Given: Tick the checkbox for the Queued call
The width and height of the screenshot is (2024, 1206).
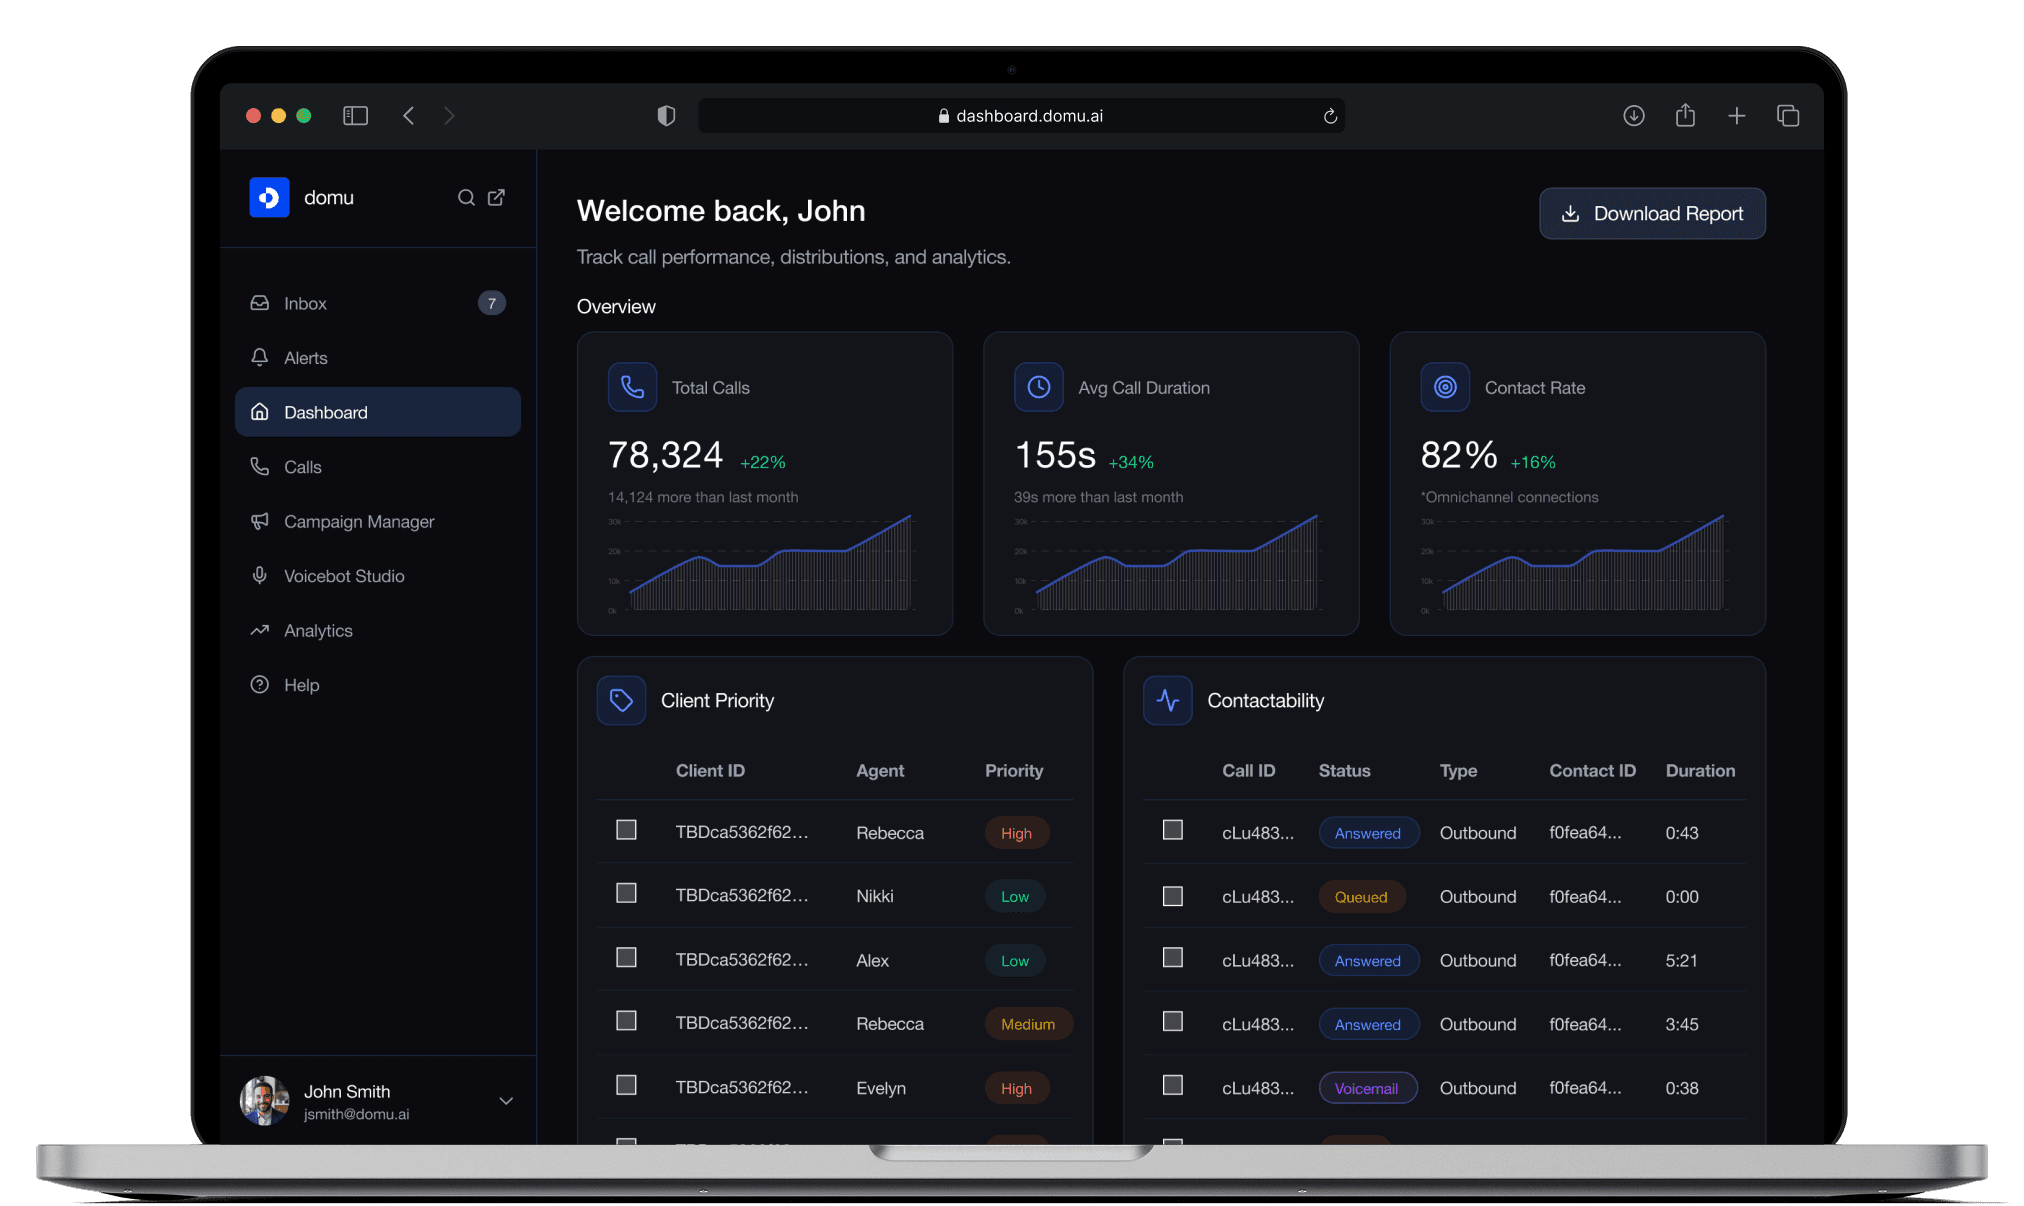Looking at the screenshot, I should pos(1173,896).
